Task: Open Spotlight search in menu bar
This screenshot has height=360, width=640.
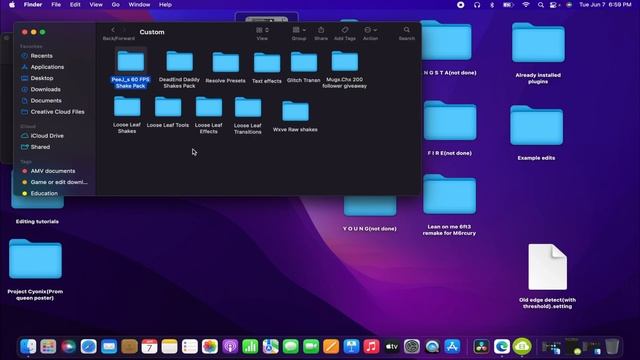Action: pos(540,5)
